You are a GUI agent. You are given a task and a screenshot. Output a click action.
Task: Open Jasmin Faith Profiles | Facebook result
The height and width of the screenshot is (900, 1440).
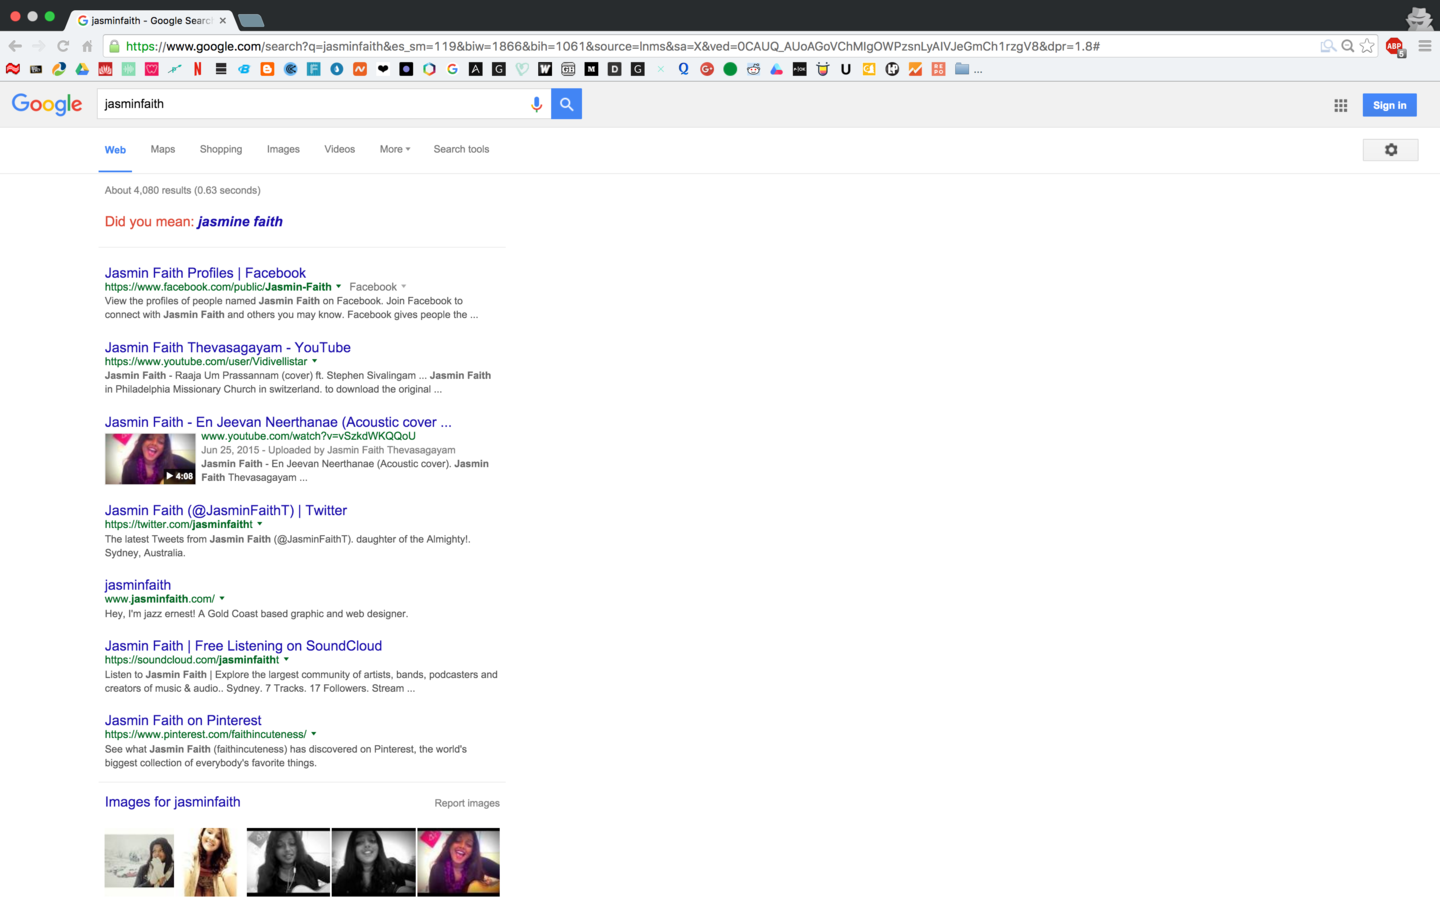click(205, 273)
